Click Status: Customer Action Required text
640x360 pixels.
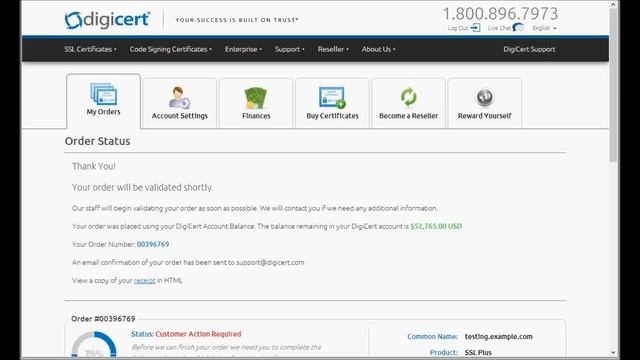(186, 334)
